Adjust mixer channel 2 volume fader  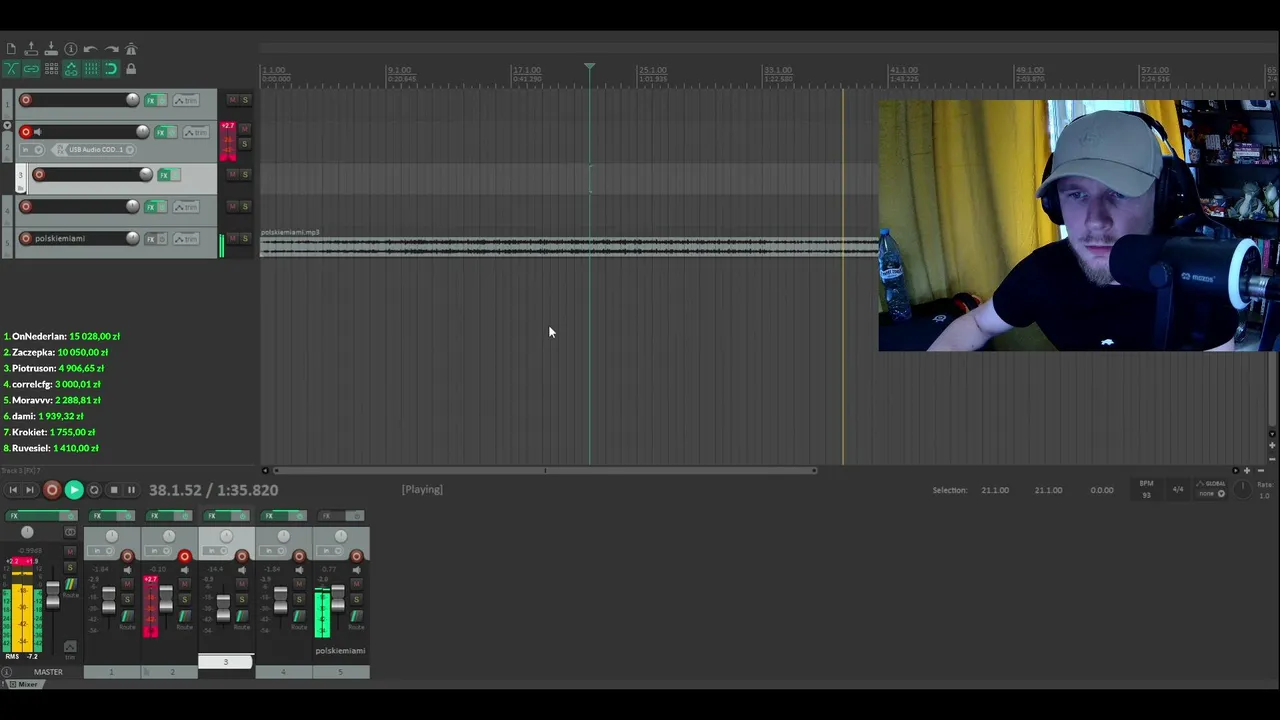pyautogui.click(x=166, y=598)
